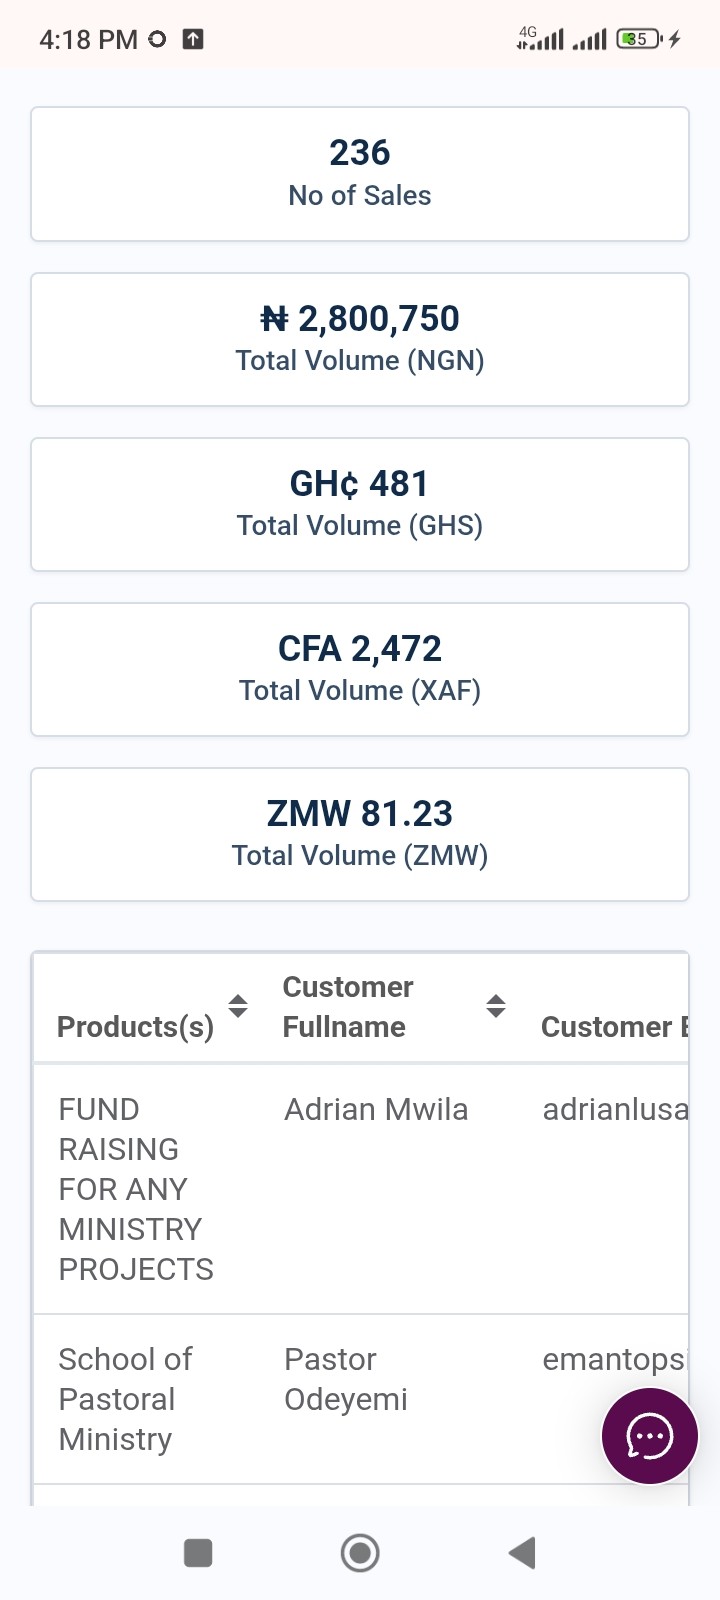Sort table by Customer Fullname arrows
This screenshot has width=720, height=1600.
tap(496, 1006)
